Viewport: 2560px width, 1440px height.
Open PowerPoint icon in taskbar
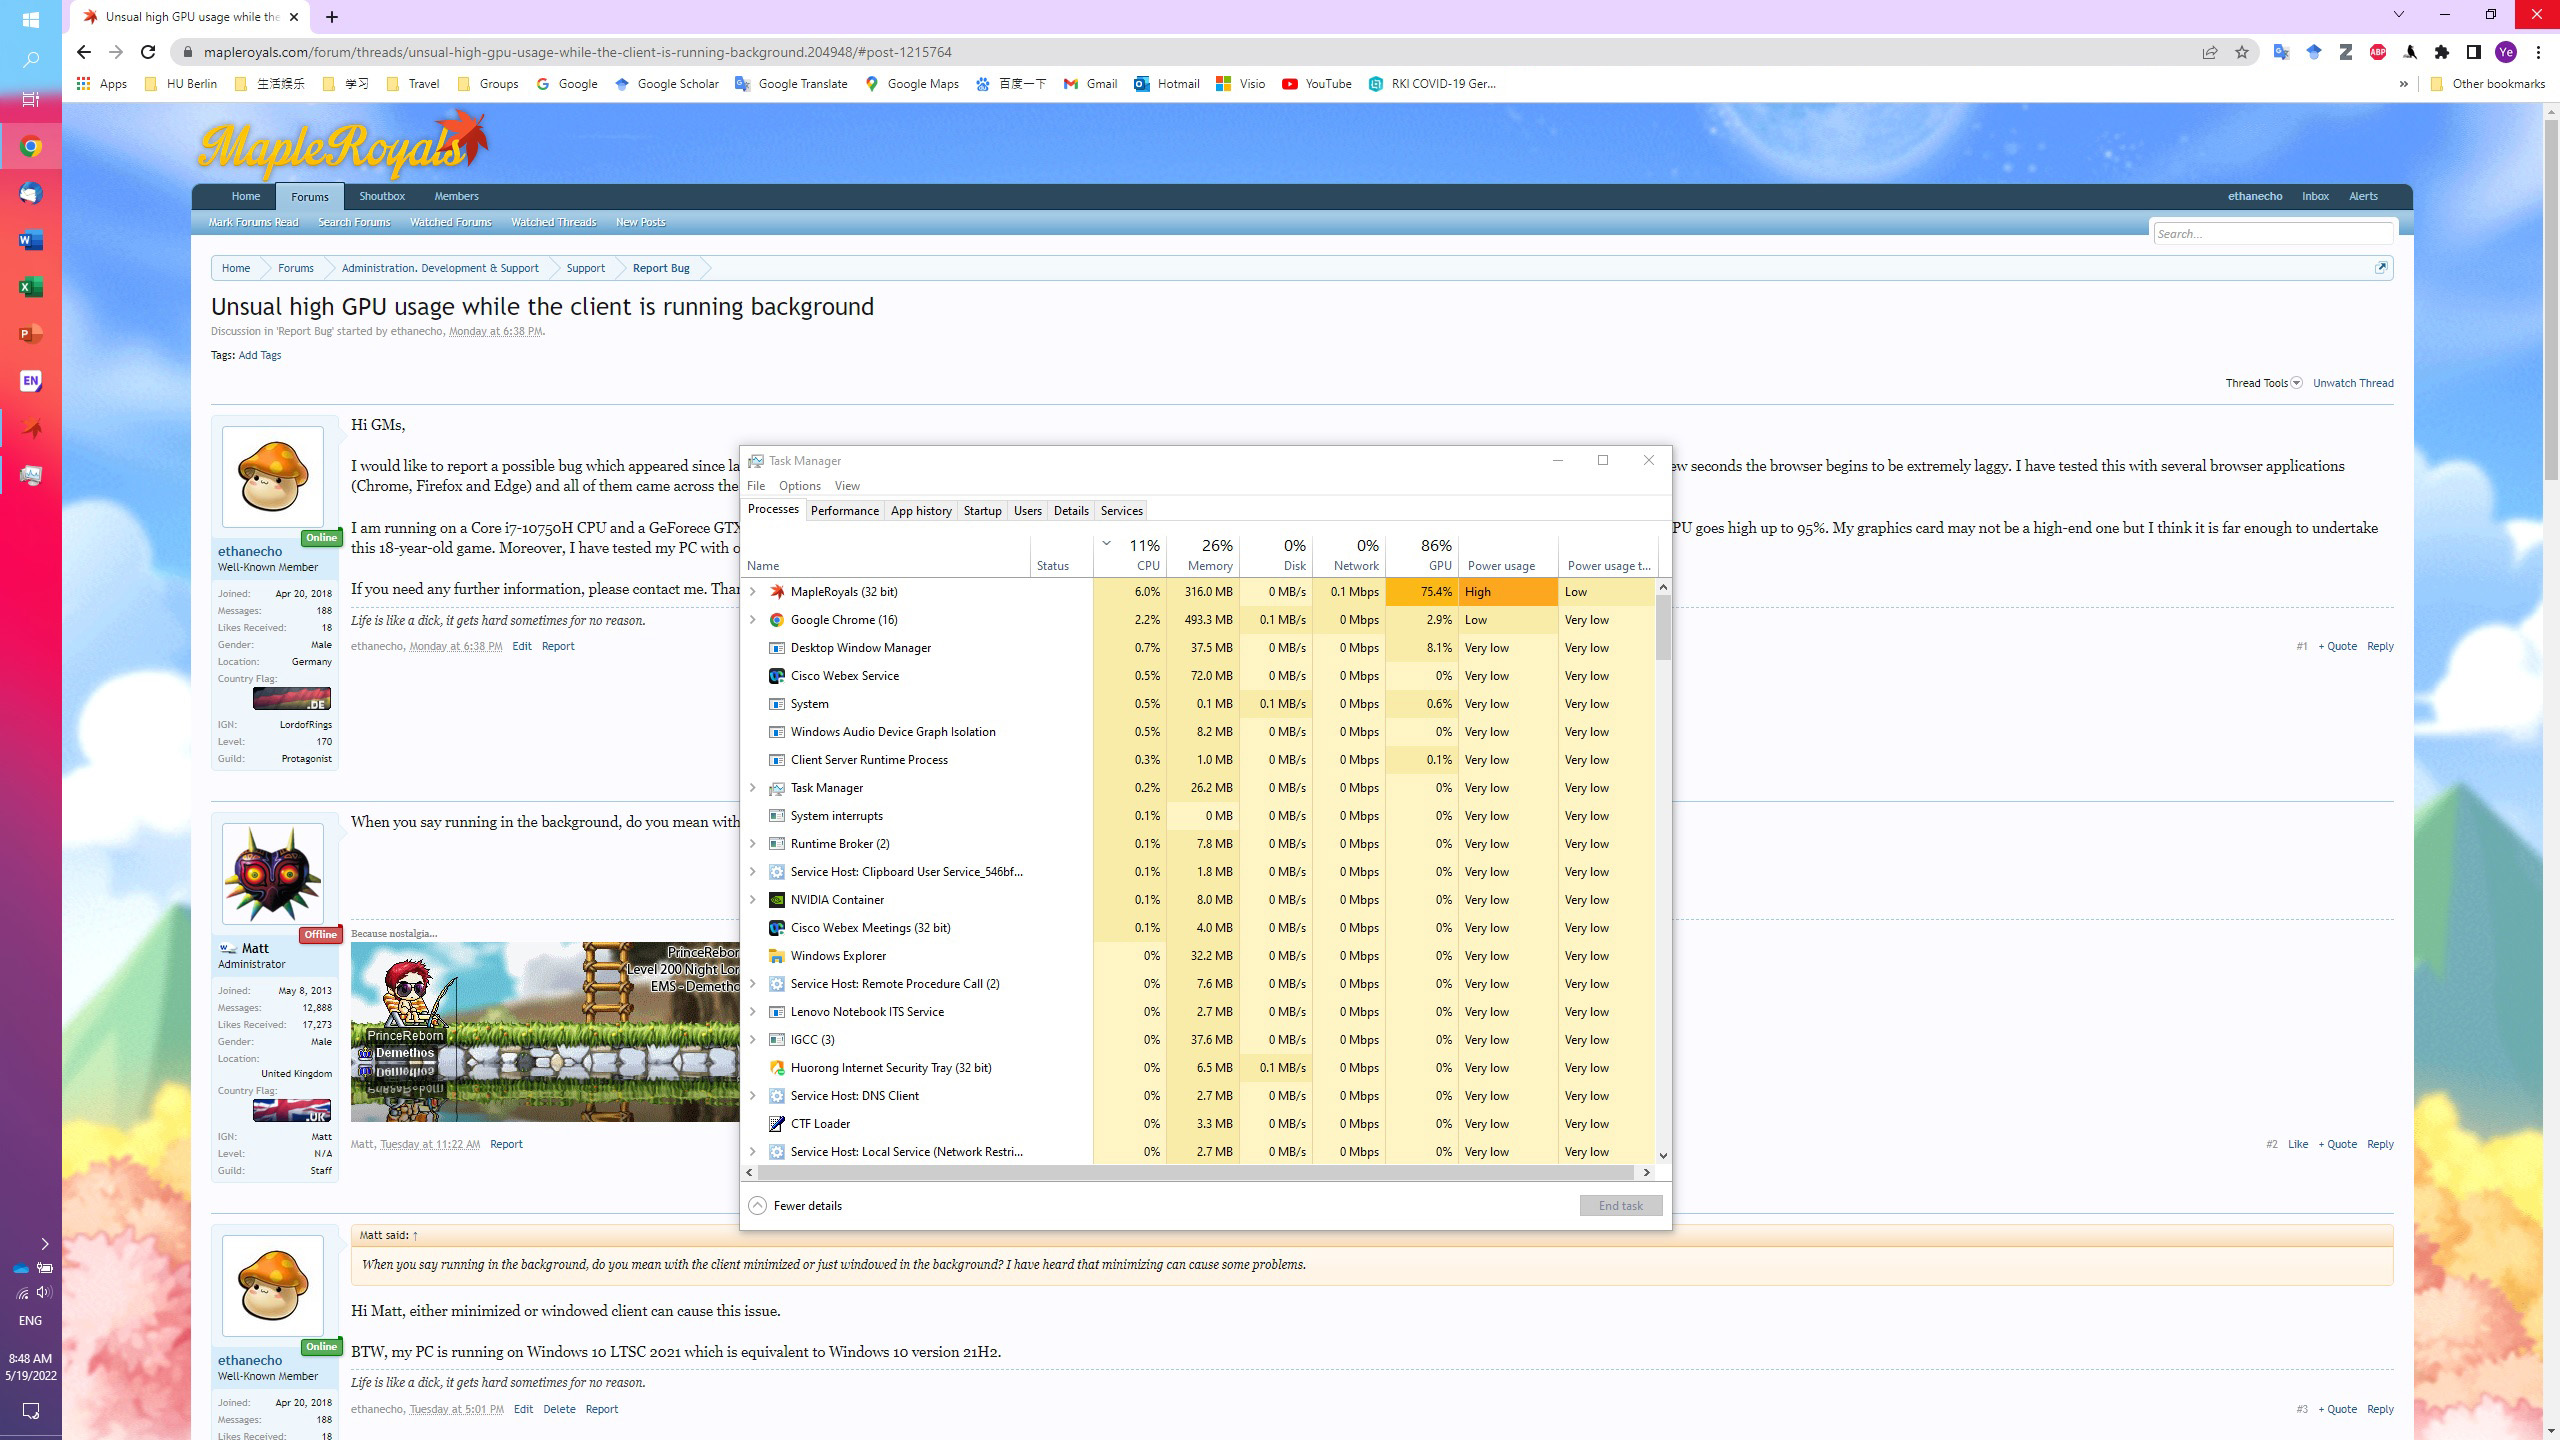[x=30, y=334]
